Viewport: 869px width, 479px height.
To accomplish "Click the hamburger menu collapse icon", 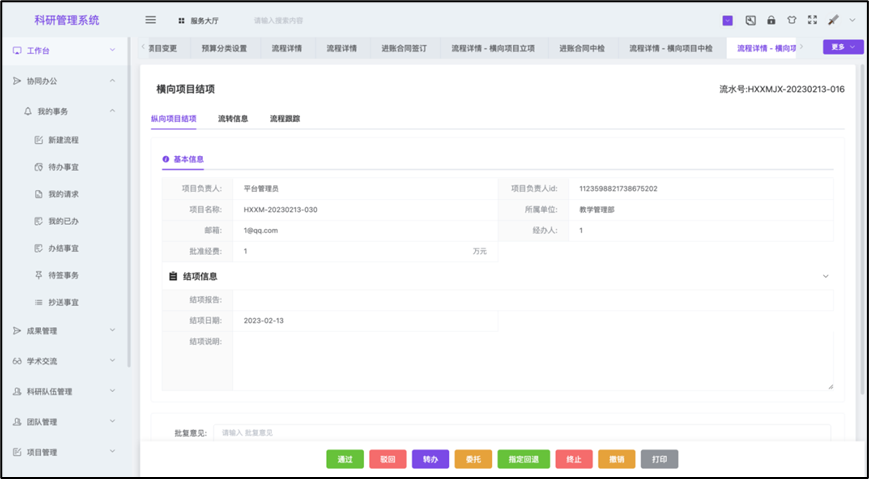I will click(151, 20).
